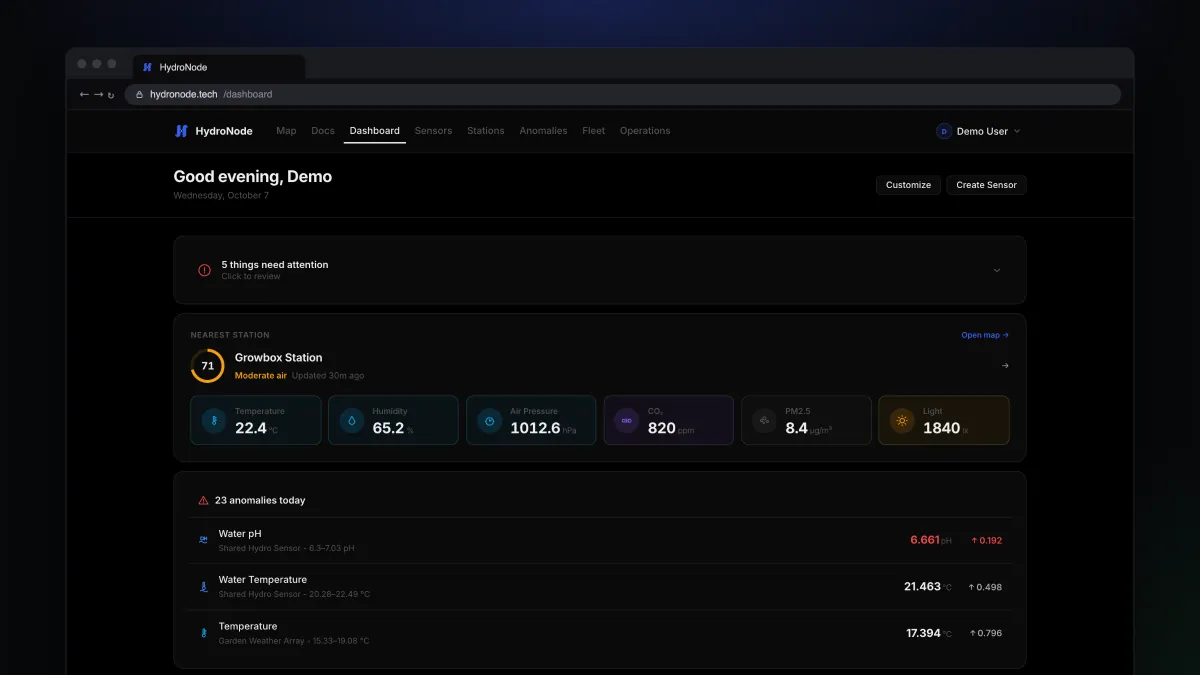Click the Light 1840 reading
This screenshot has width=1200, height=675.
[x=941, y=428]
